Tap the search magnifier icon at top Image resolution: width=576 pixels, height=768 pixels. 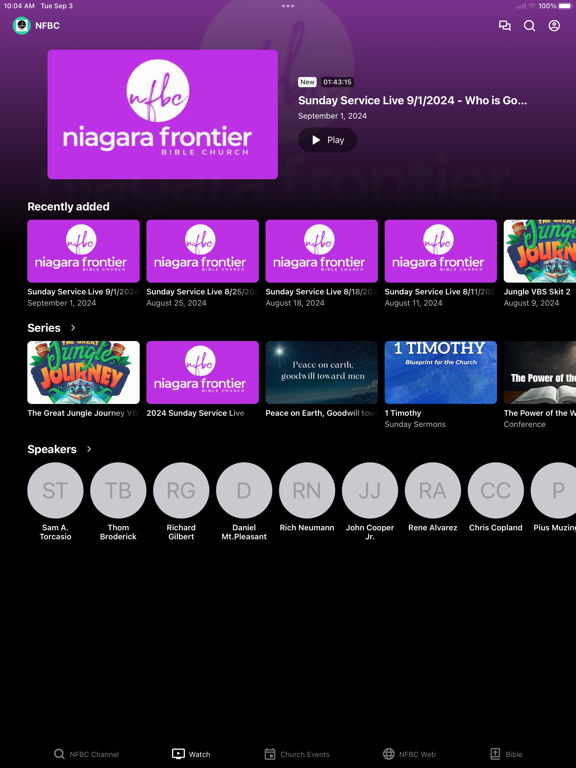click(529, 25)
